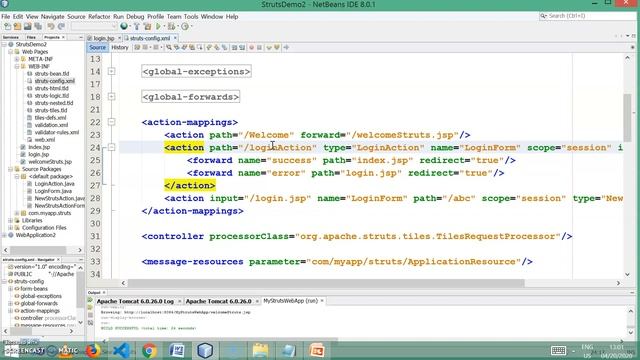Switch to the MyStrutsWebApp (run) output tab
This screenshot has height=360, width=640.
(290, 301)
